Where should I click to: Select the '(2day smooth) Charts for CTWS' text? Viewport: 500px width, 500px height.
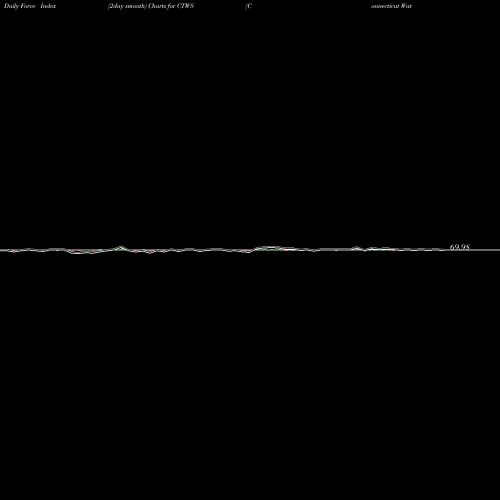point(151,6)
